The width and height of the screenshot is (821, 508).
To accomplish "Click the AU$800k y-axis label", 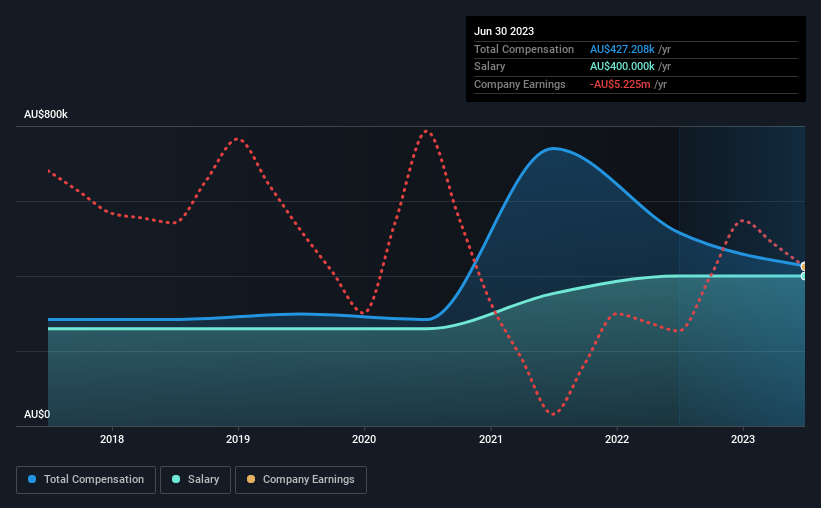I will 46,114.
